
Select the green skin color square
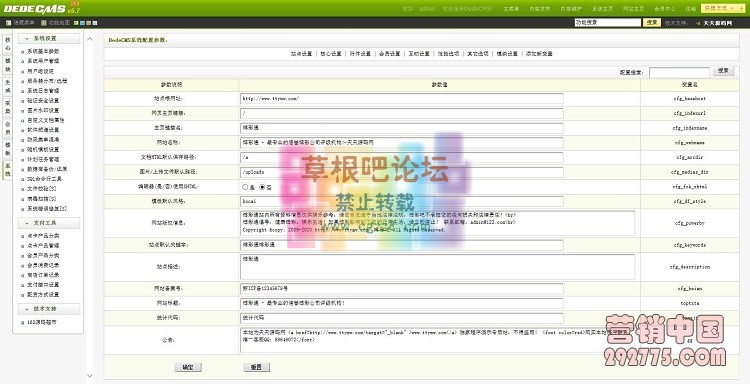tap(76, 22)
